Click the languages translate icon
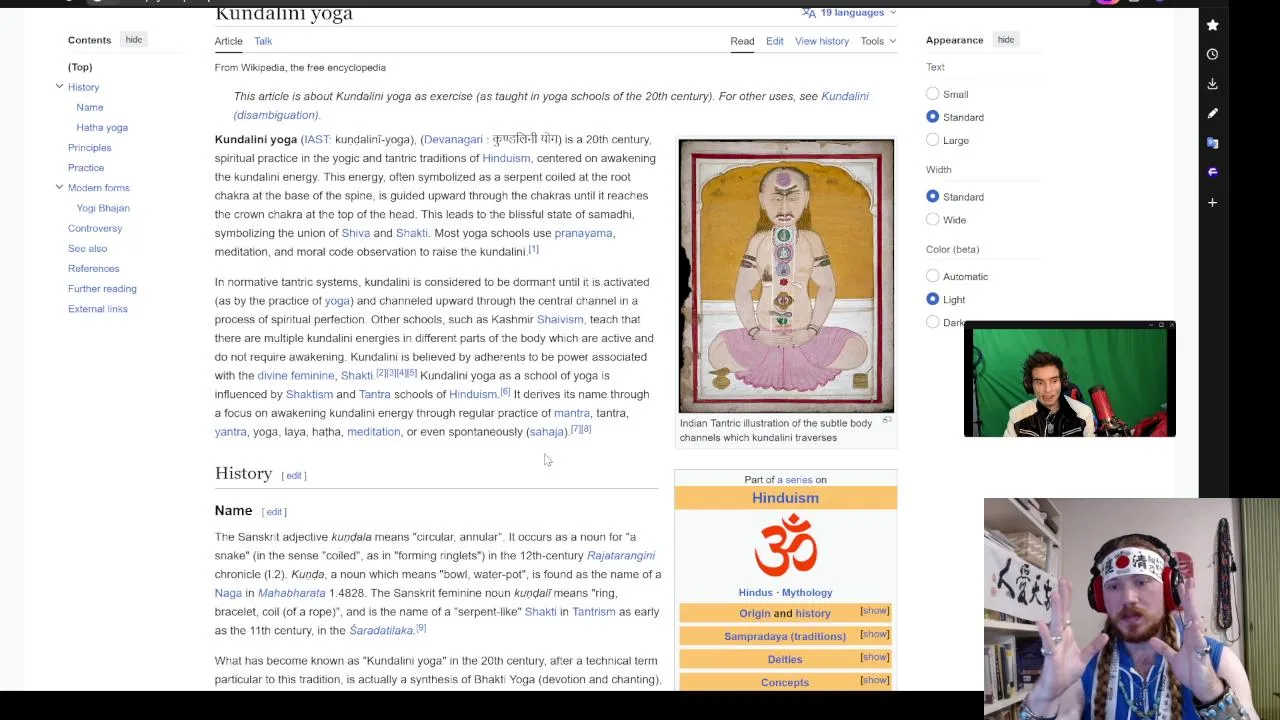The width and height of the screenshot is (1280, 720). coord(808,12)
